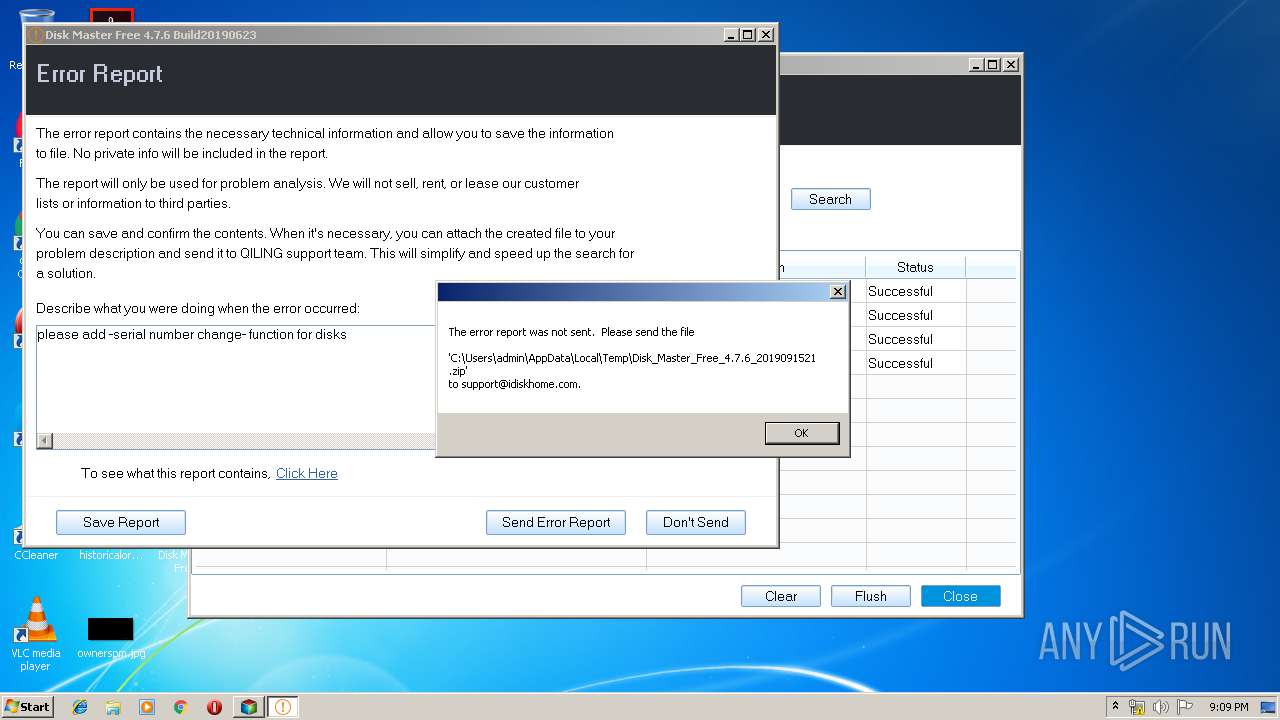The width and height of the screenshot is (1280, 720).
Task: Click the Close button in the background window
Action: click(960, 596)
